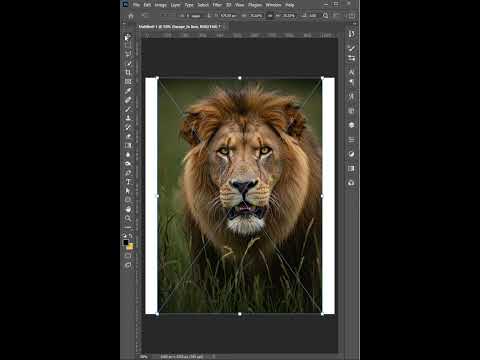480x360 pixels.
Task: Select the Clone Stamp tool
Action: (x=128, y=118)
